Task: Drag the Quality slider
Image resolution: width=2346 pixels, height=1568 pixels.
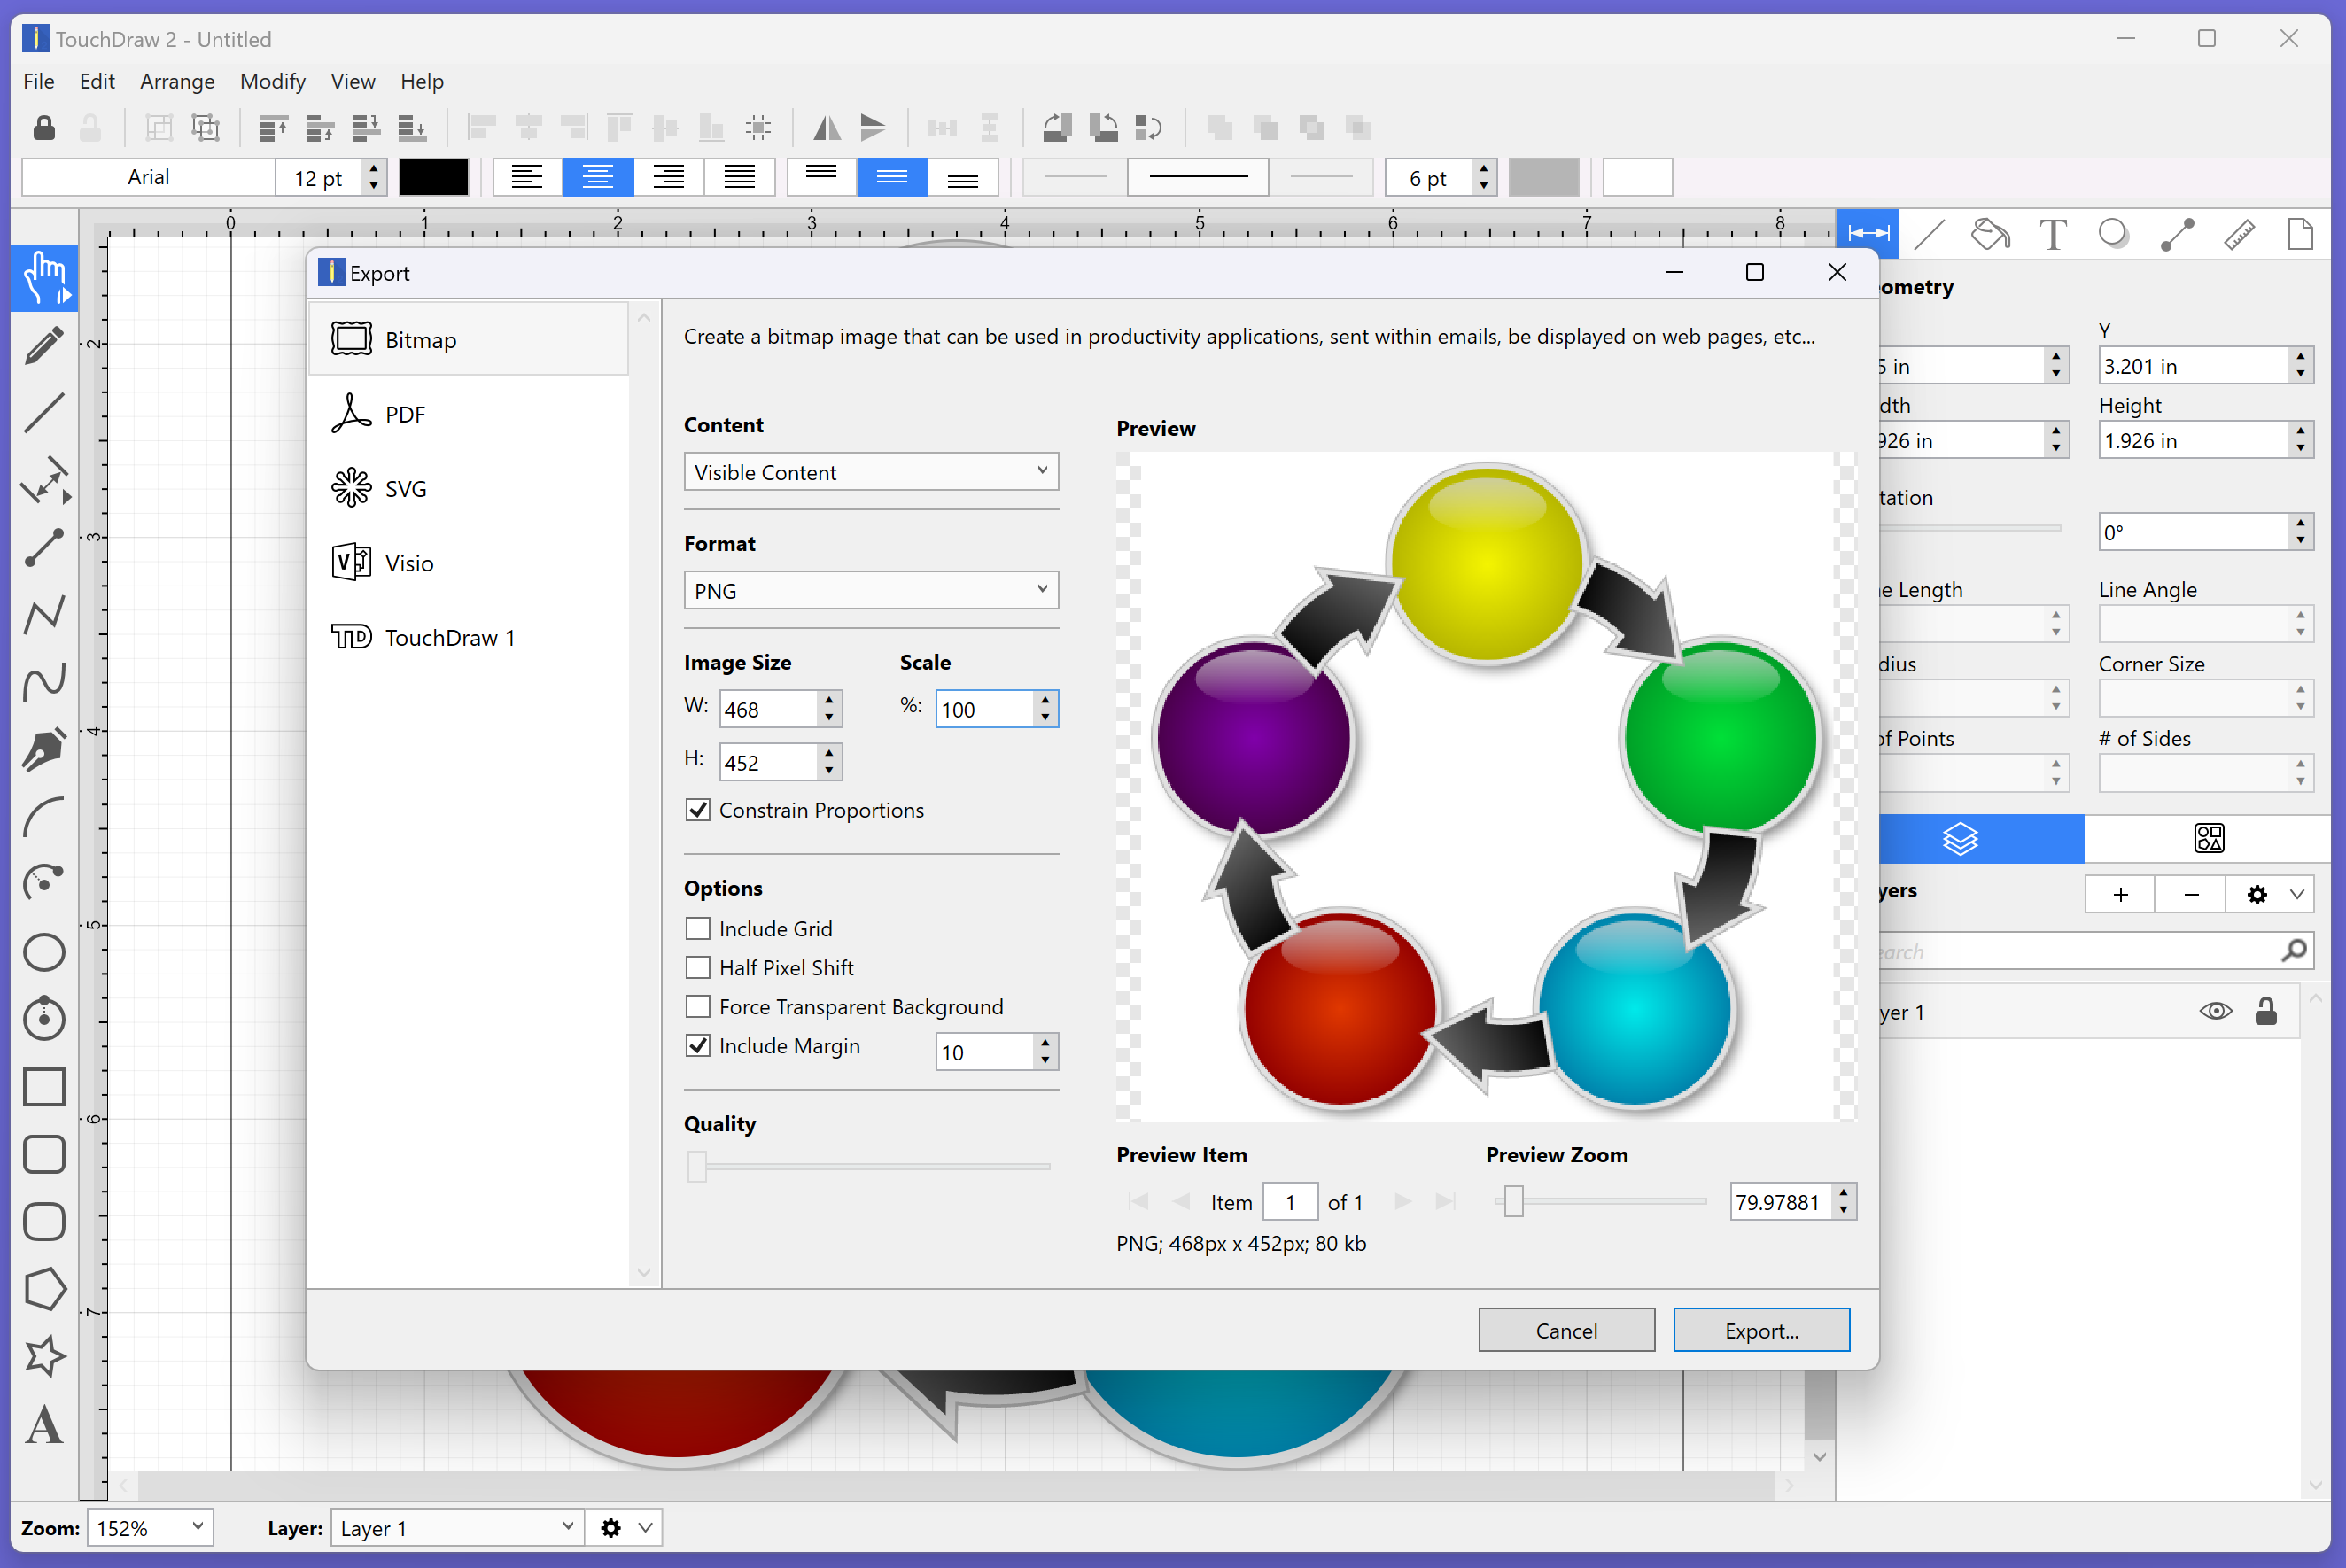Action: (696, 1166)
